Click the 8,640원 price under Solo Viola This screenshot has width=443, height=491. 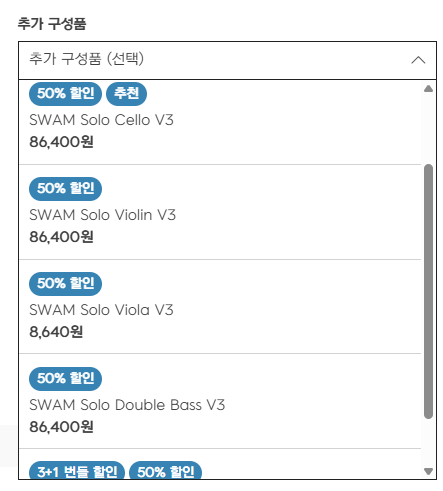[x=56, y=332]
